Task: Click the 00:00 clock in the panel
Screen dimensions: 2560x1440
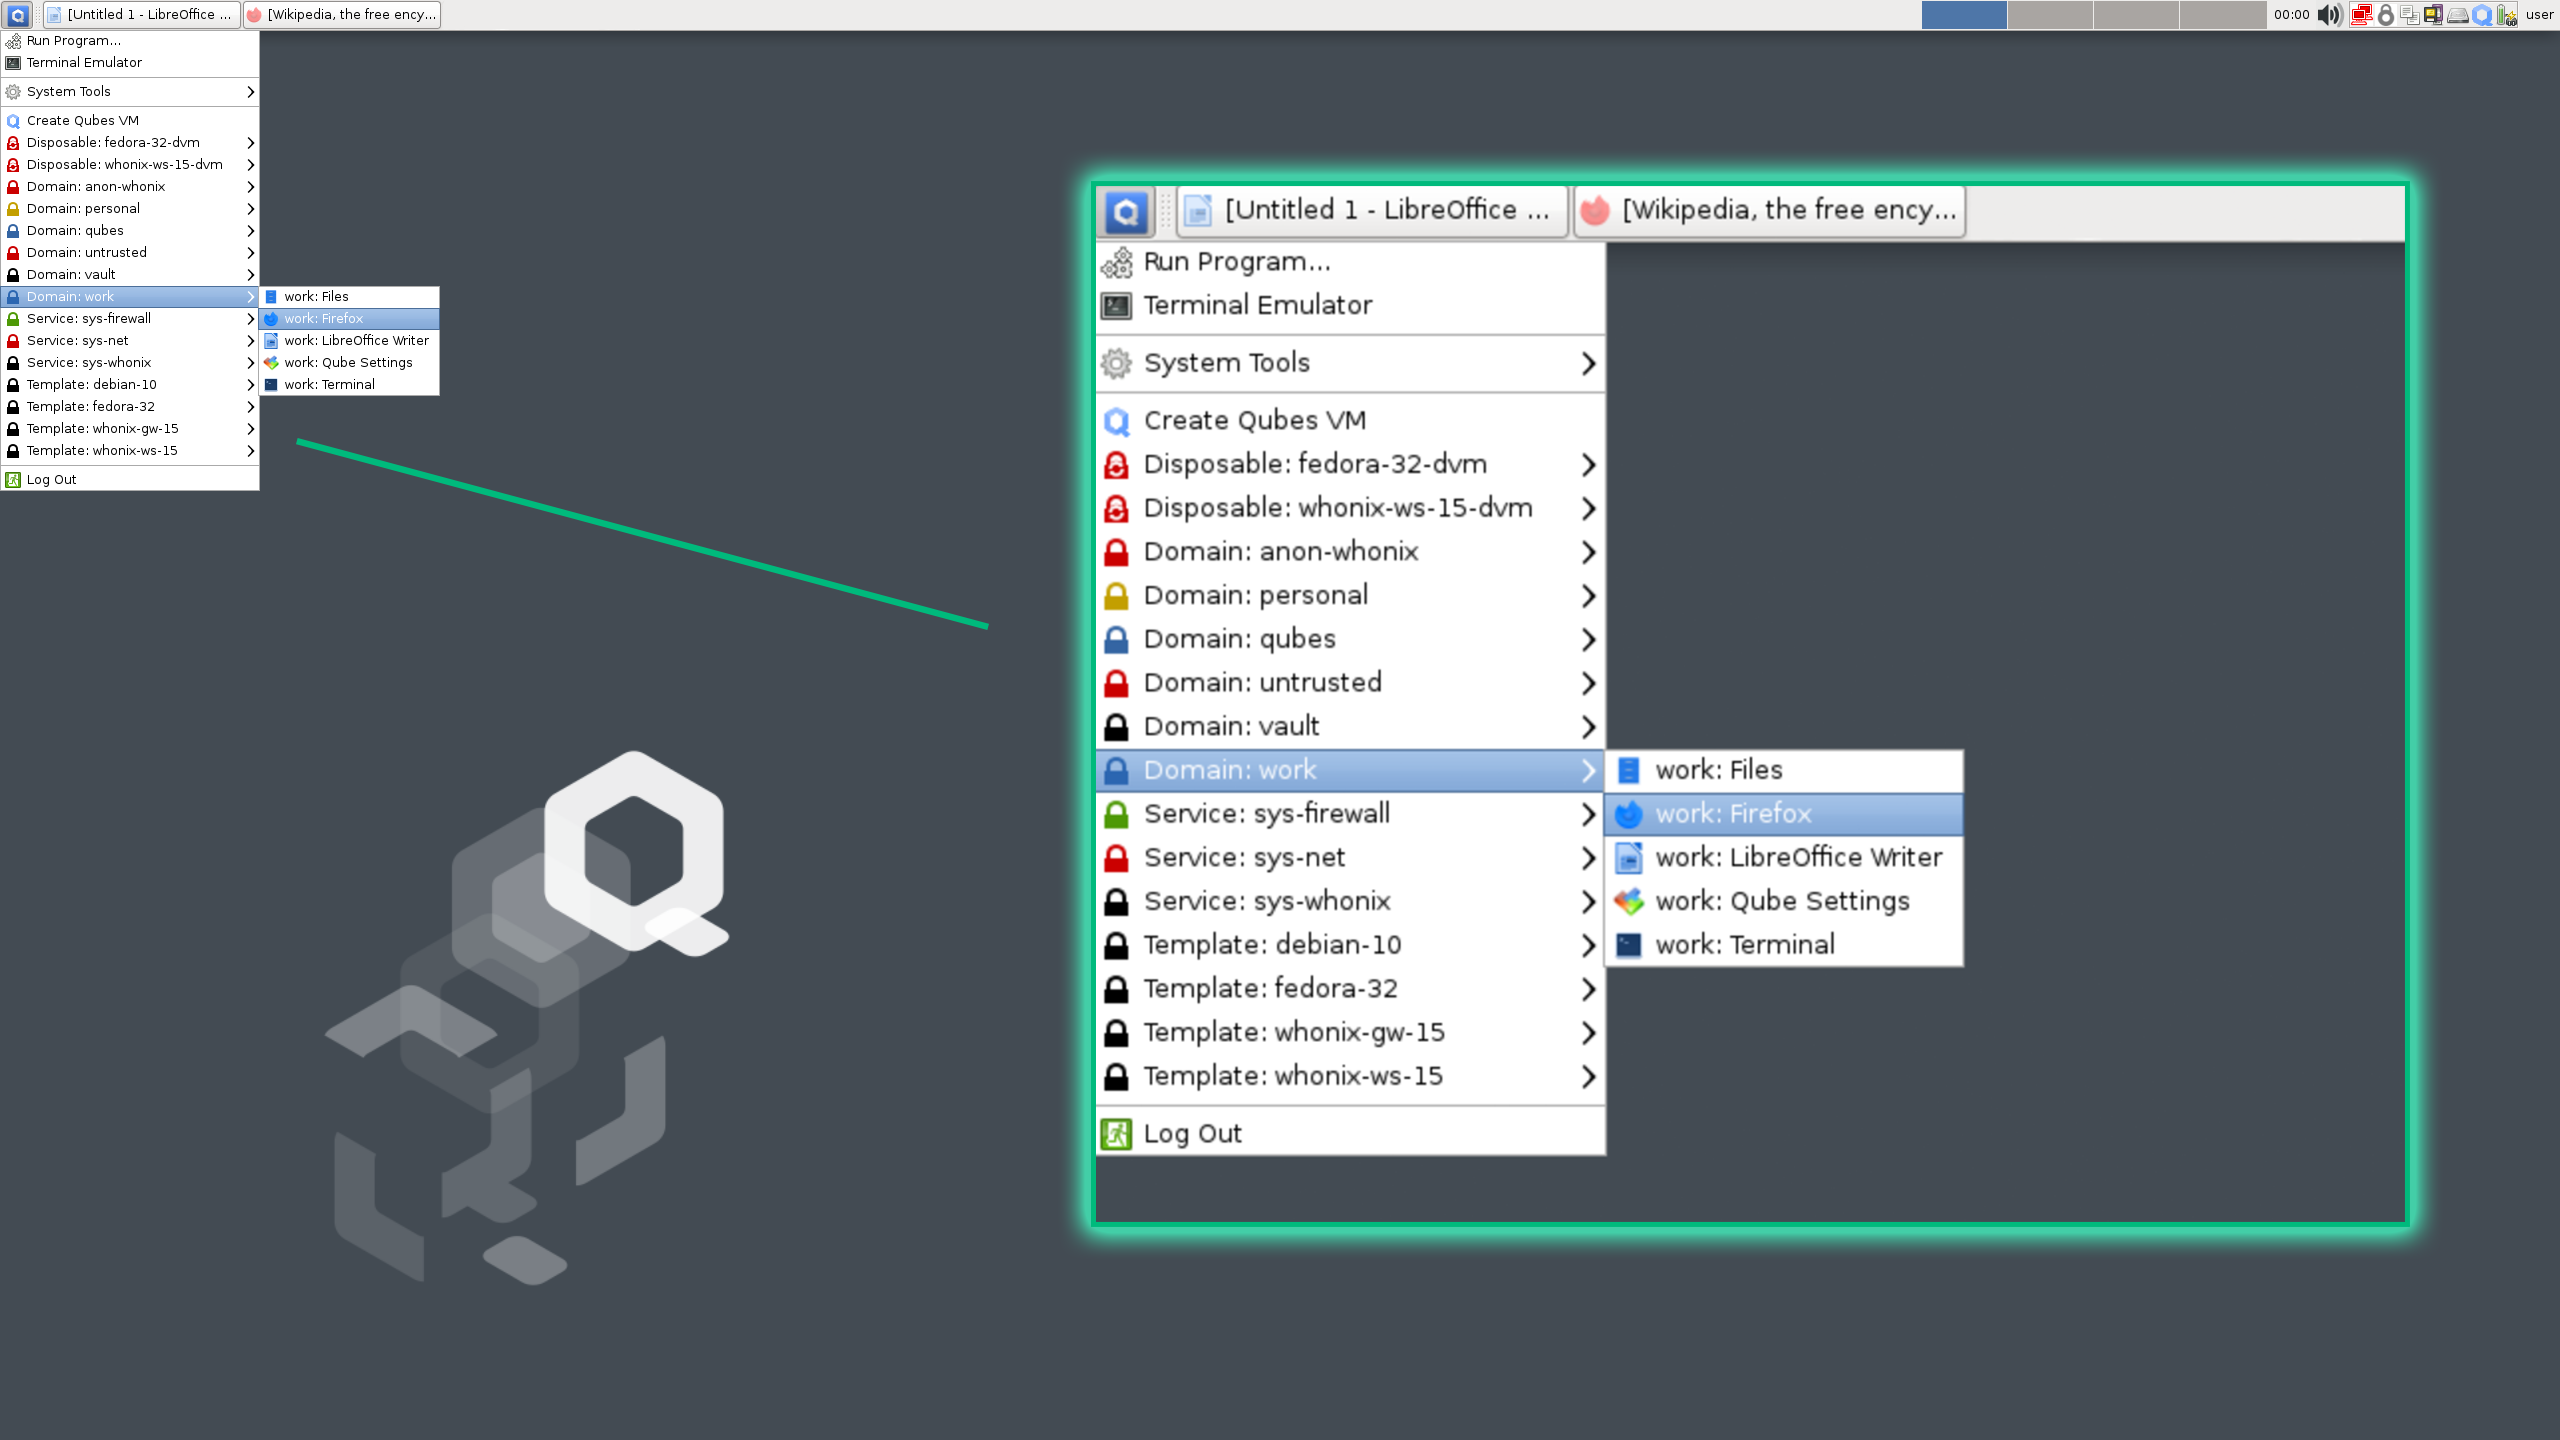Action: [x=2291, y=15]
